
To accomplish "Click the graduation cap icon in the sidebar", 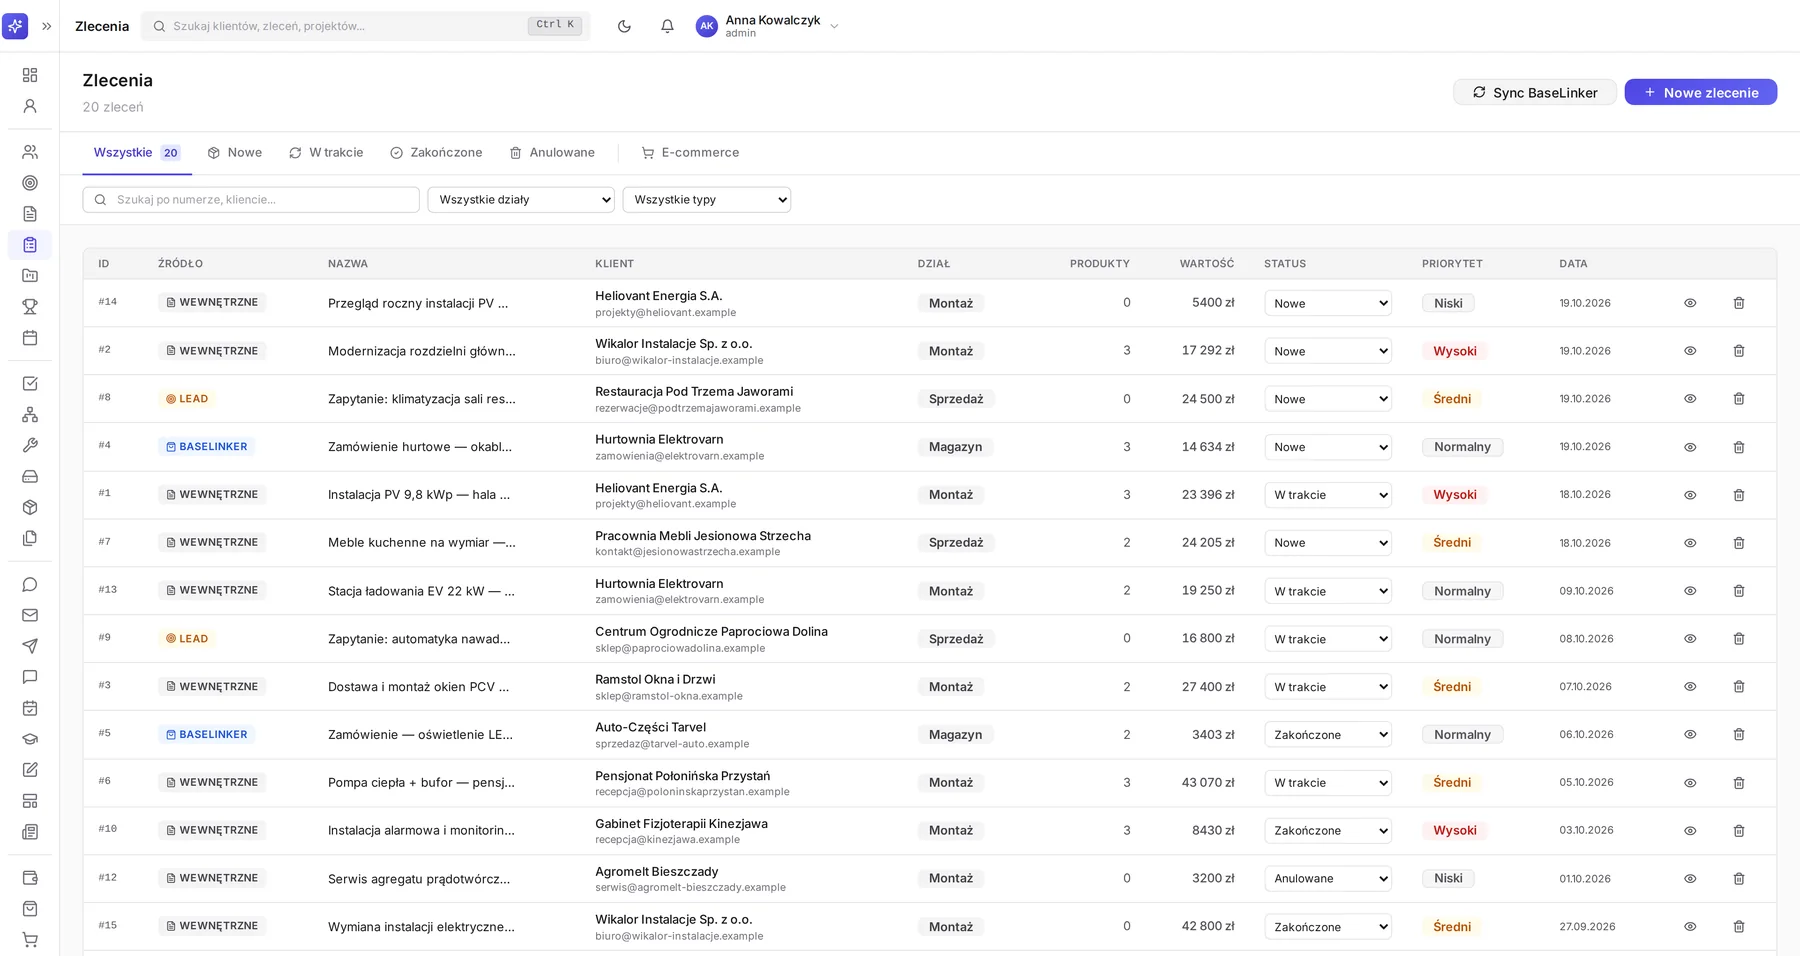I will click(30, 739).
